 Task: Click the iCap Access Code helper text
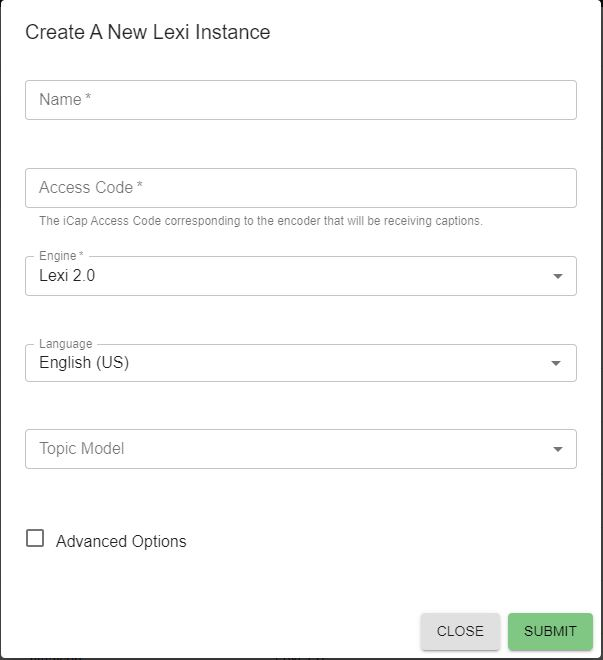(x=260, y=221)
